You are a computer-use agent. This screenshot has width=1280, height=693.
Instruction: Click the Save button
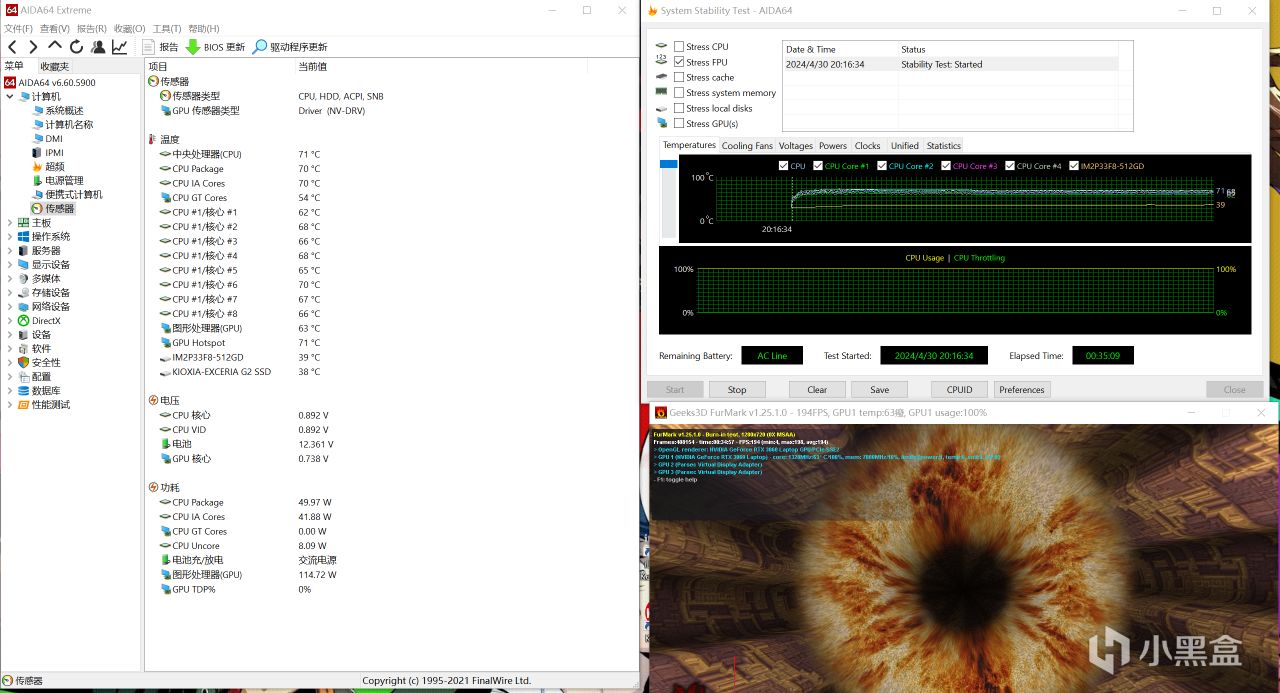[x=880, y=390]
